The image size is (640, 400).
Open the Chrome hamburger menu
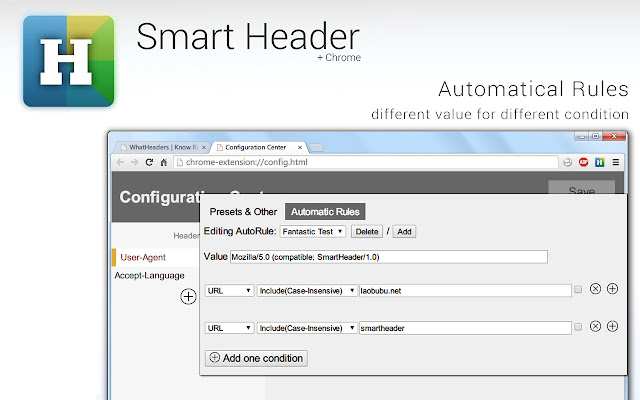(x=615, y=162)
